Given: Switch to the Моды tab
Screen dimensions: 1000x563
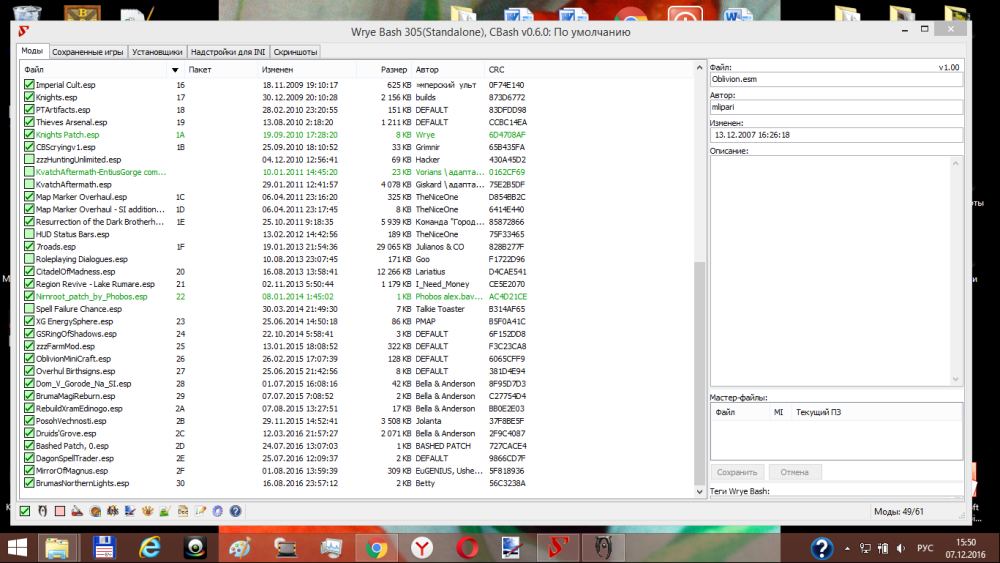Looking at the screenshot, I should [x=32, y=51].
